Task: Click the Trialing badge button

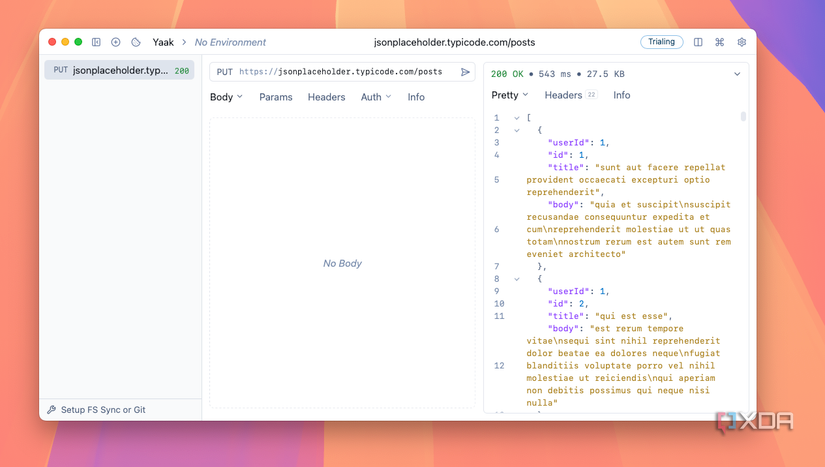Action: click(x=661, y=42)
